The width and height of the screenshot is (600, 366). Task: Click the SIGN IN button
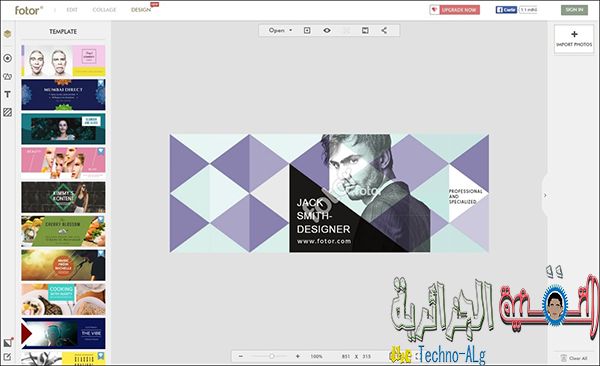[574, 10]
